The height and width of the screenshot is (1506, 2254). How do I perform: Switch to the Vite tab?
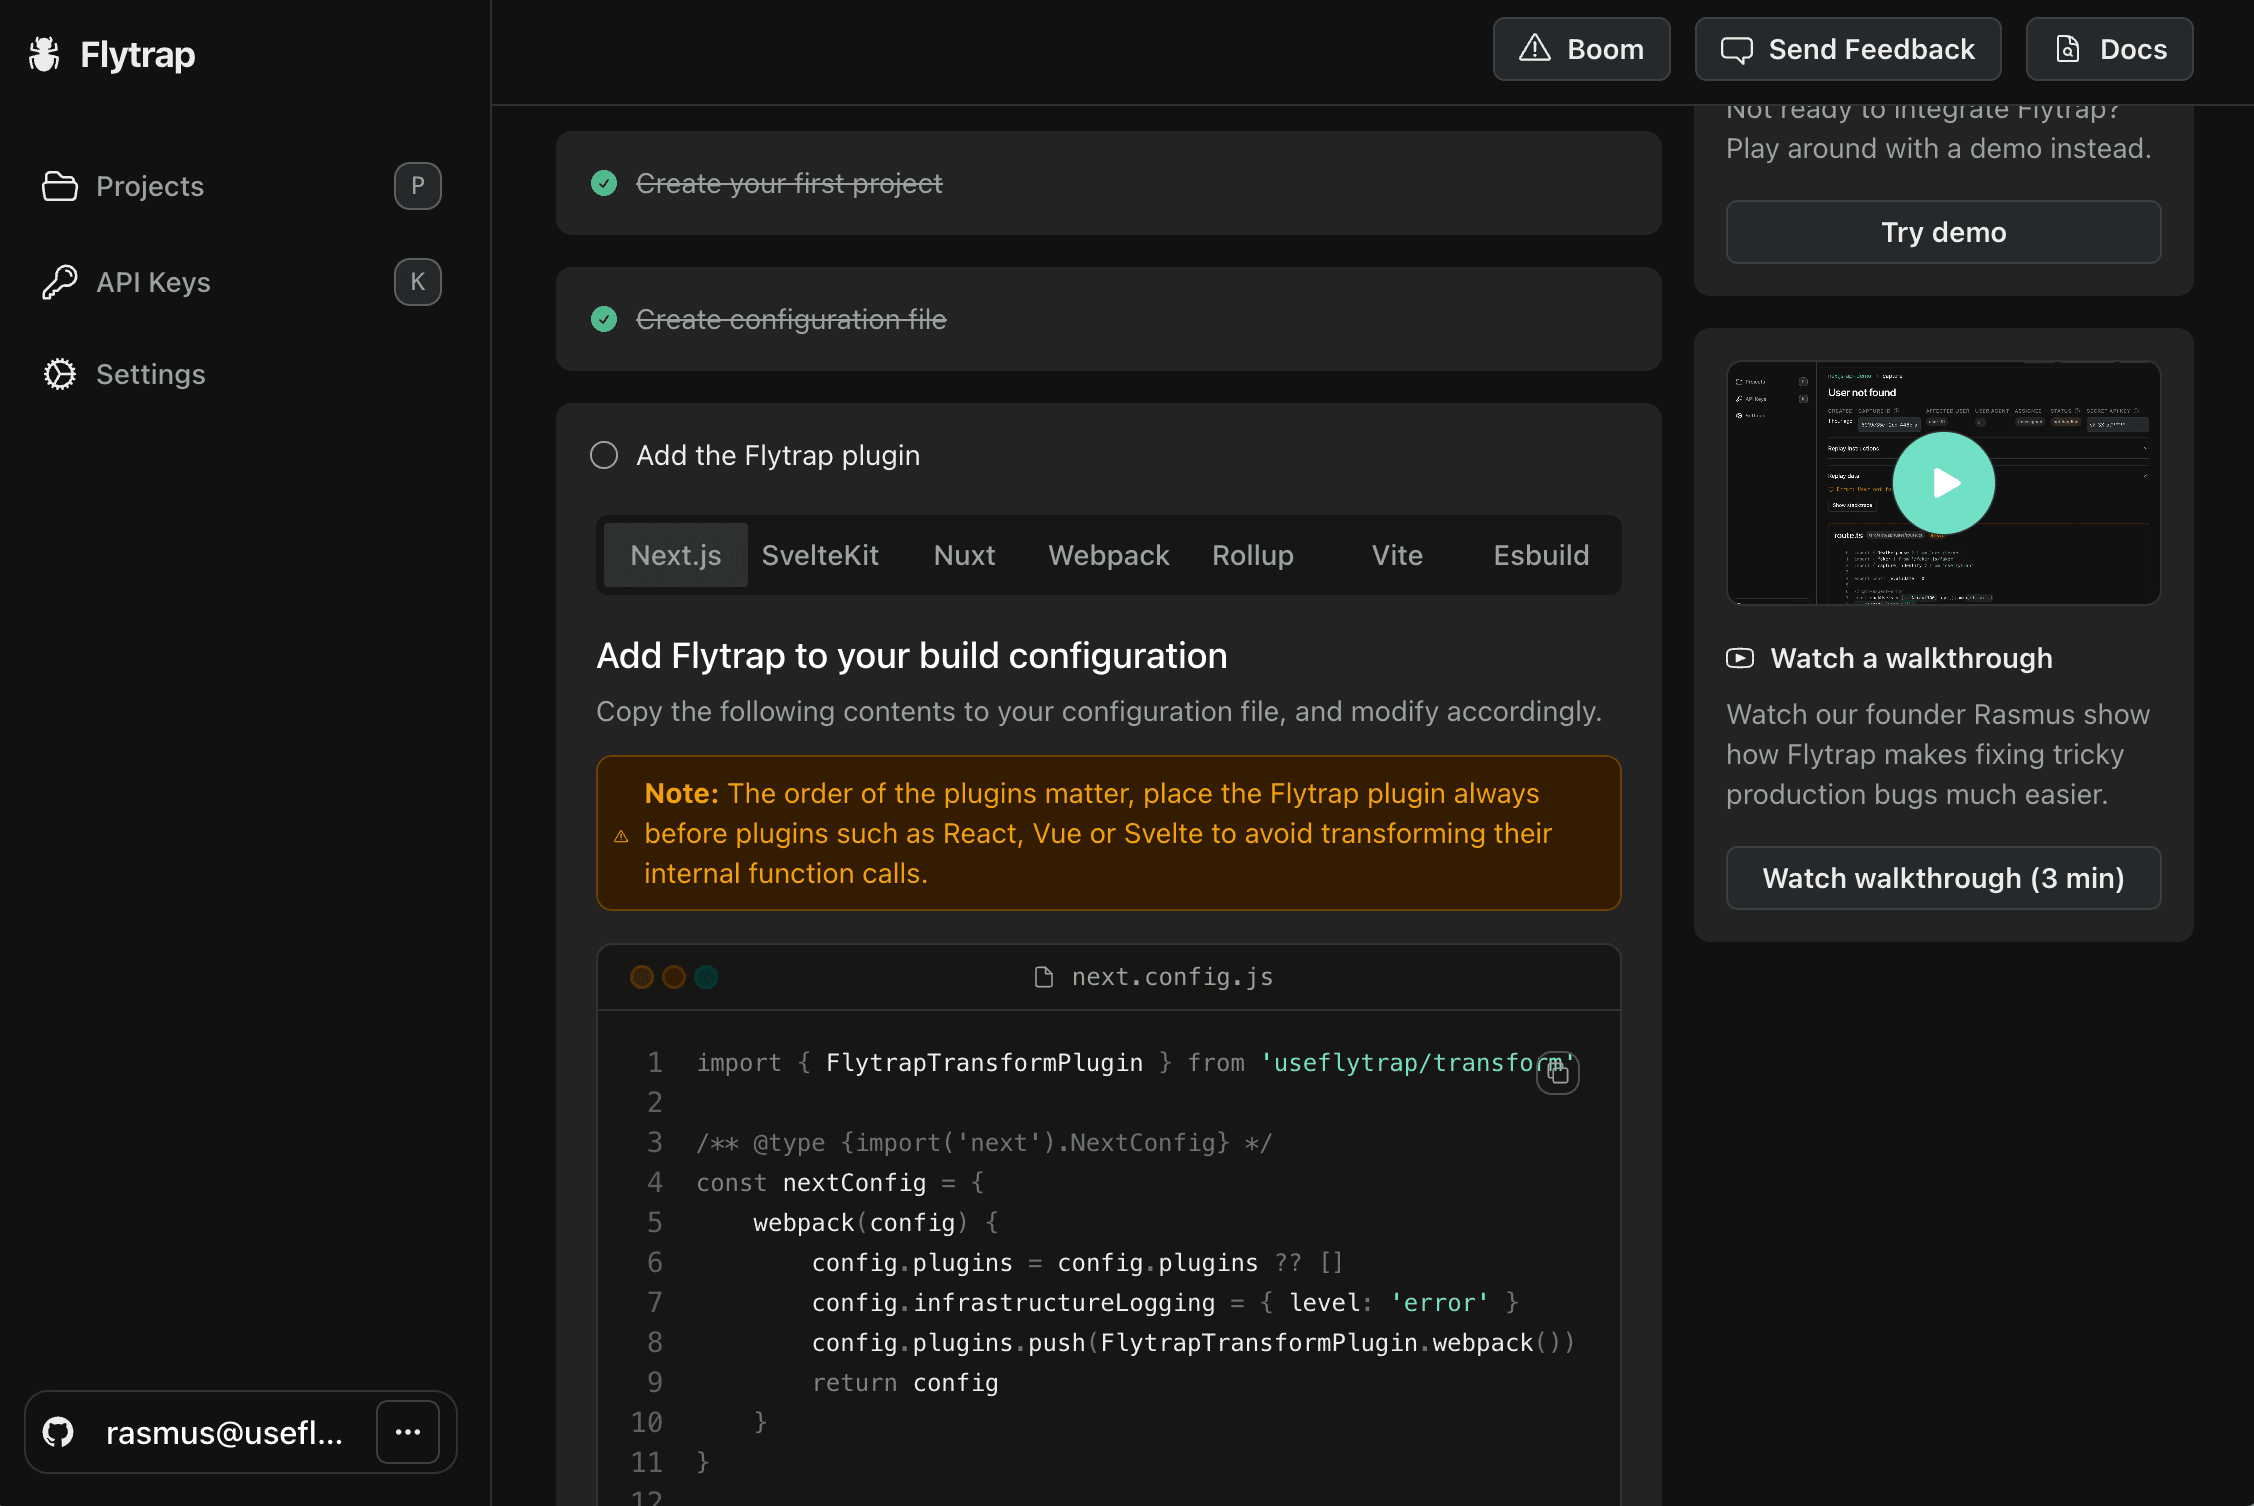pos(1397,555)
